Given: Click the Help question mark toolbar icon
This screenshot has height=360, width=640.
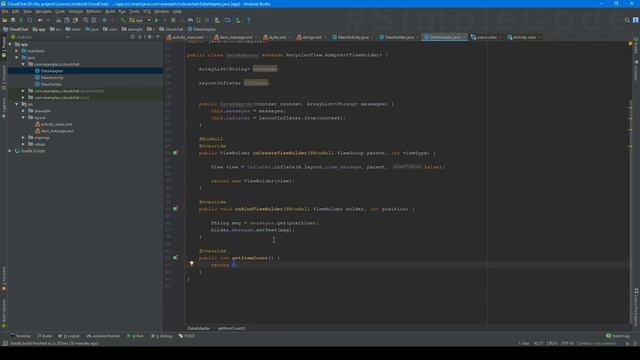Looking at the screenshot, I should tap(248, 20).
